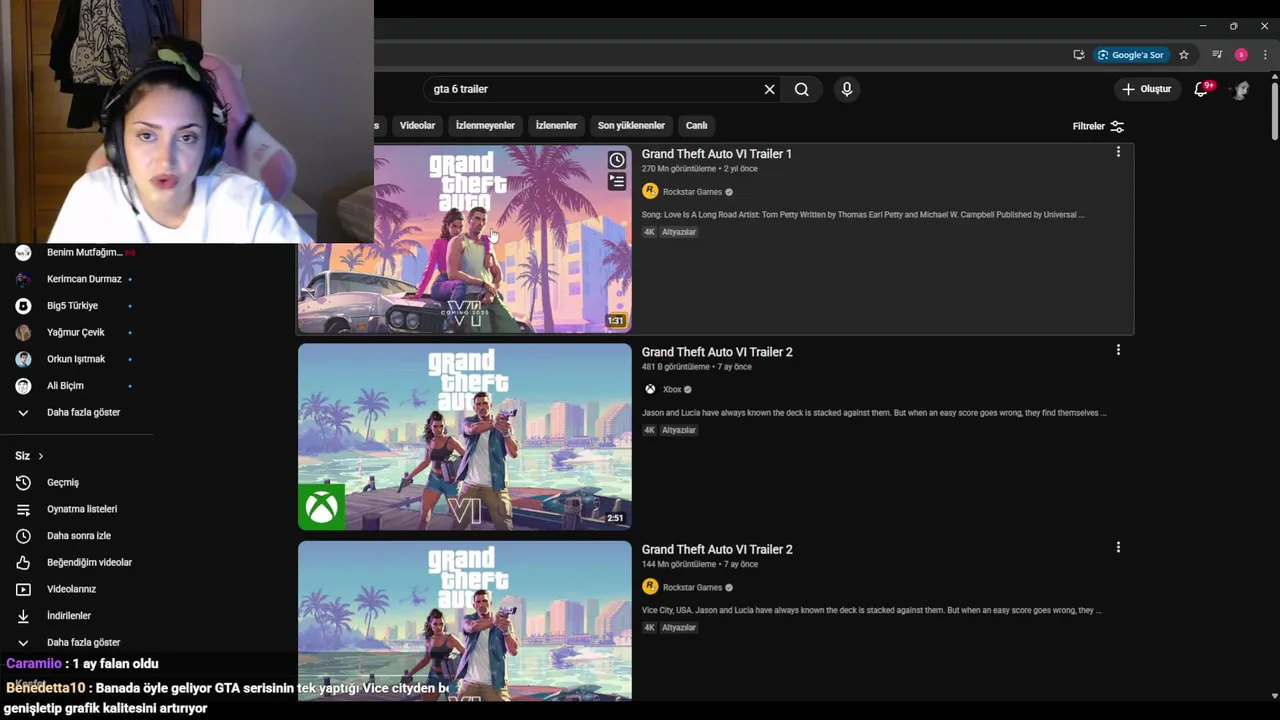Click '481 B görüntüleme • 7 ay önce' text
Screen dimensions: 1280x720
tap(696, 367)
